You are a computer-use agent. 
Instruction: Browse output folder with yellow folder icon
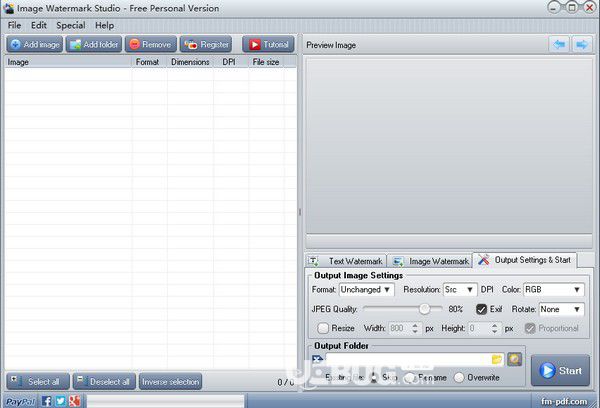[497, 359]
